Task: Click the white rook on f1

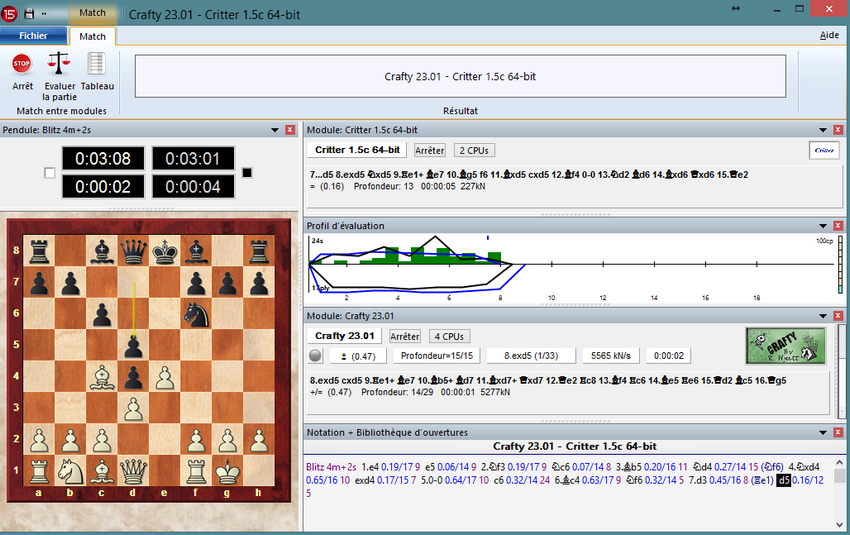Action: coord(196,472)
